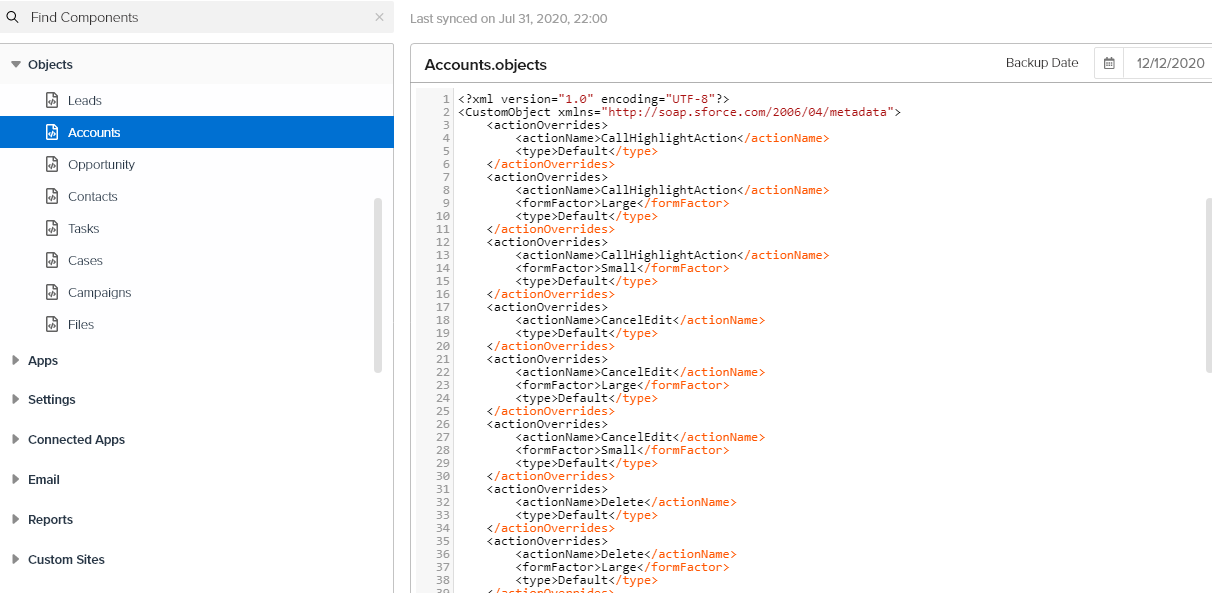Click the search magnifier icon
Image resolution: width=1212 pixels, height=593 pixels.
point(13,17)
